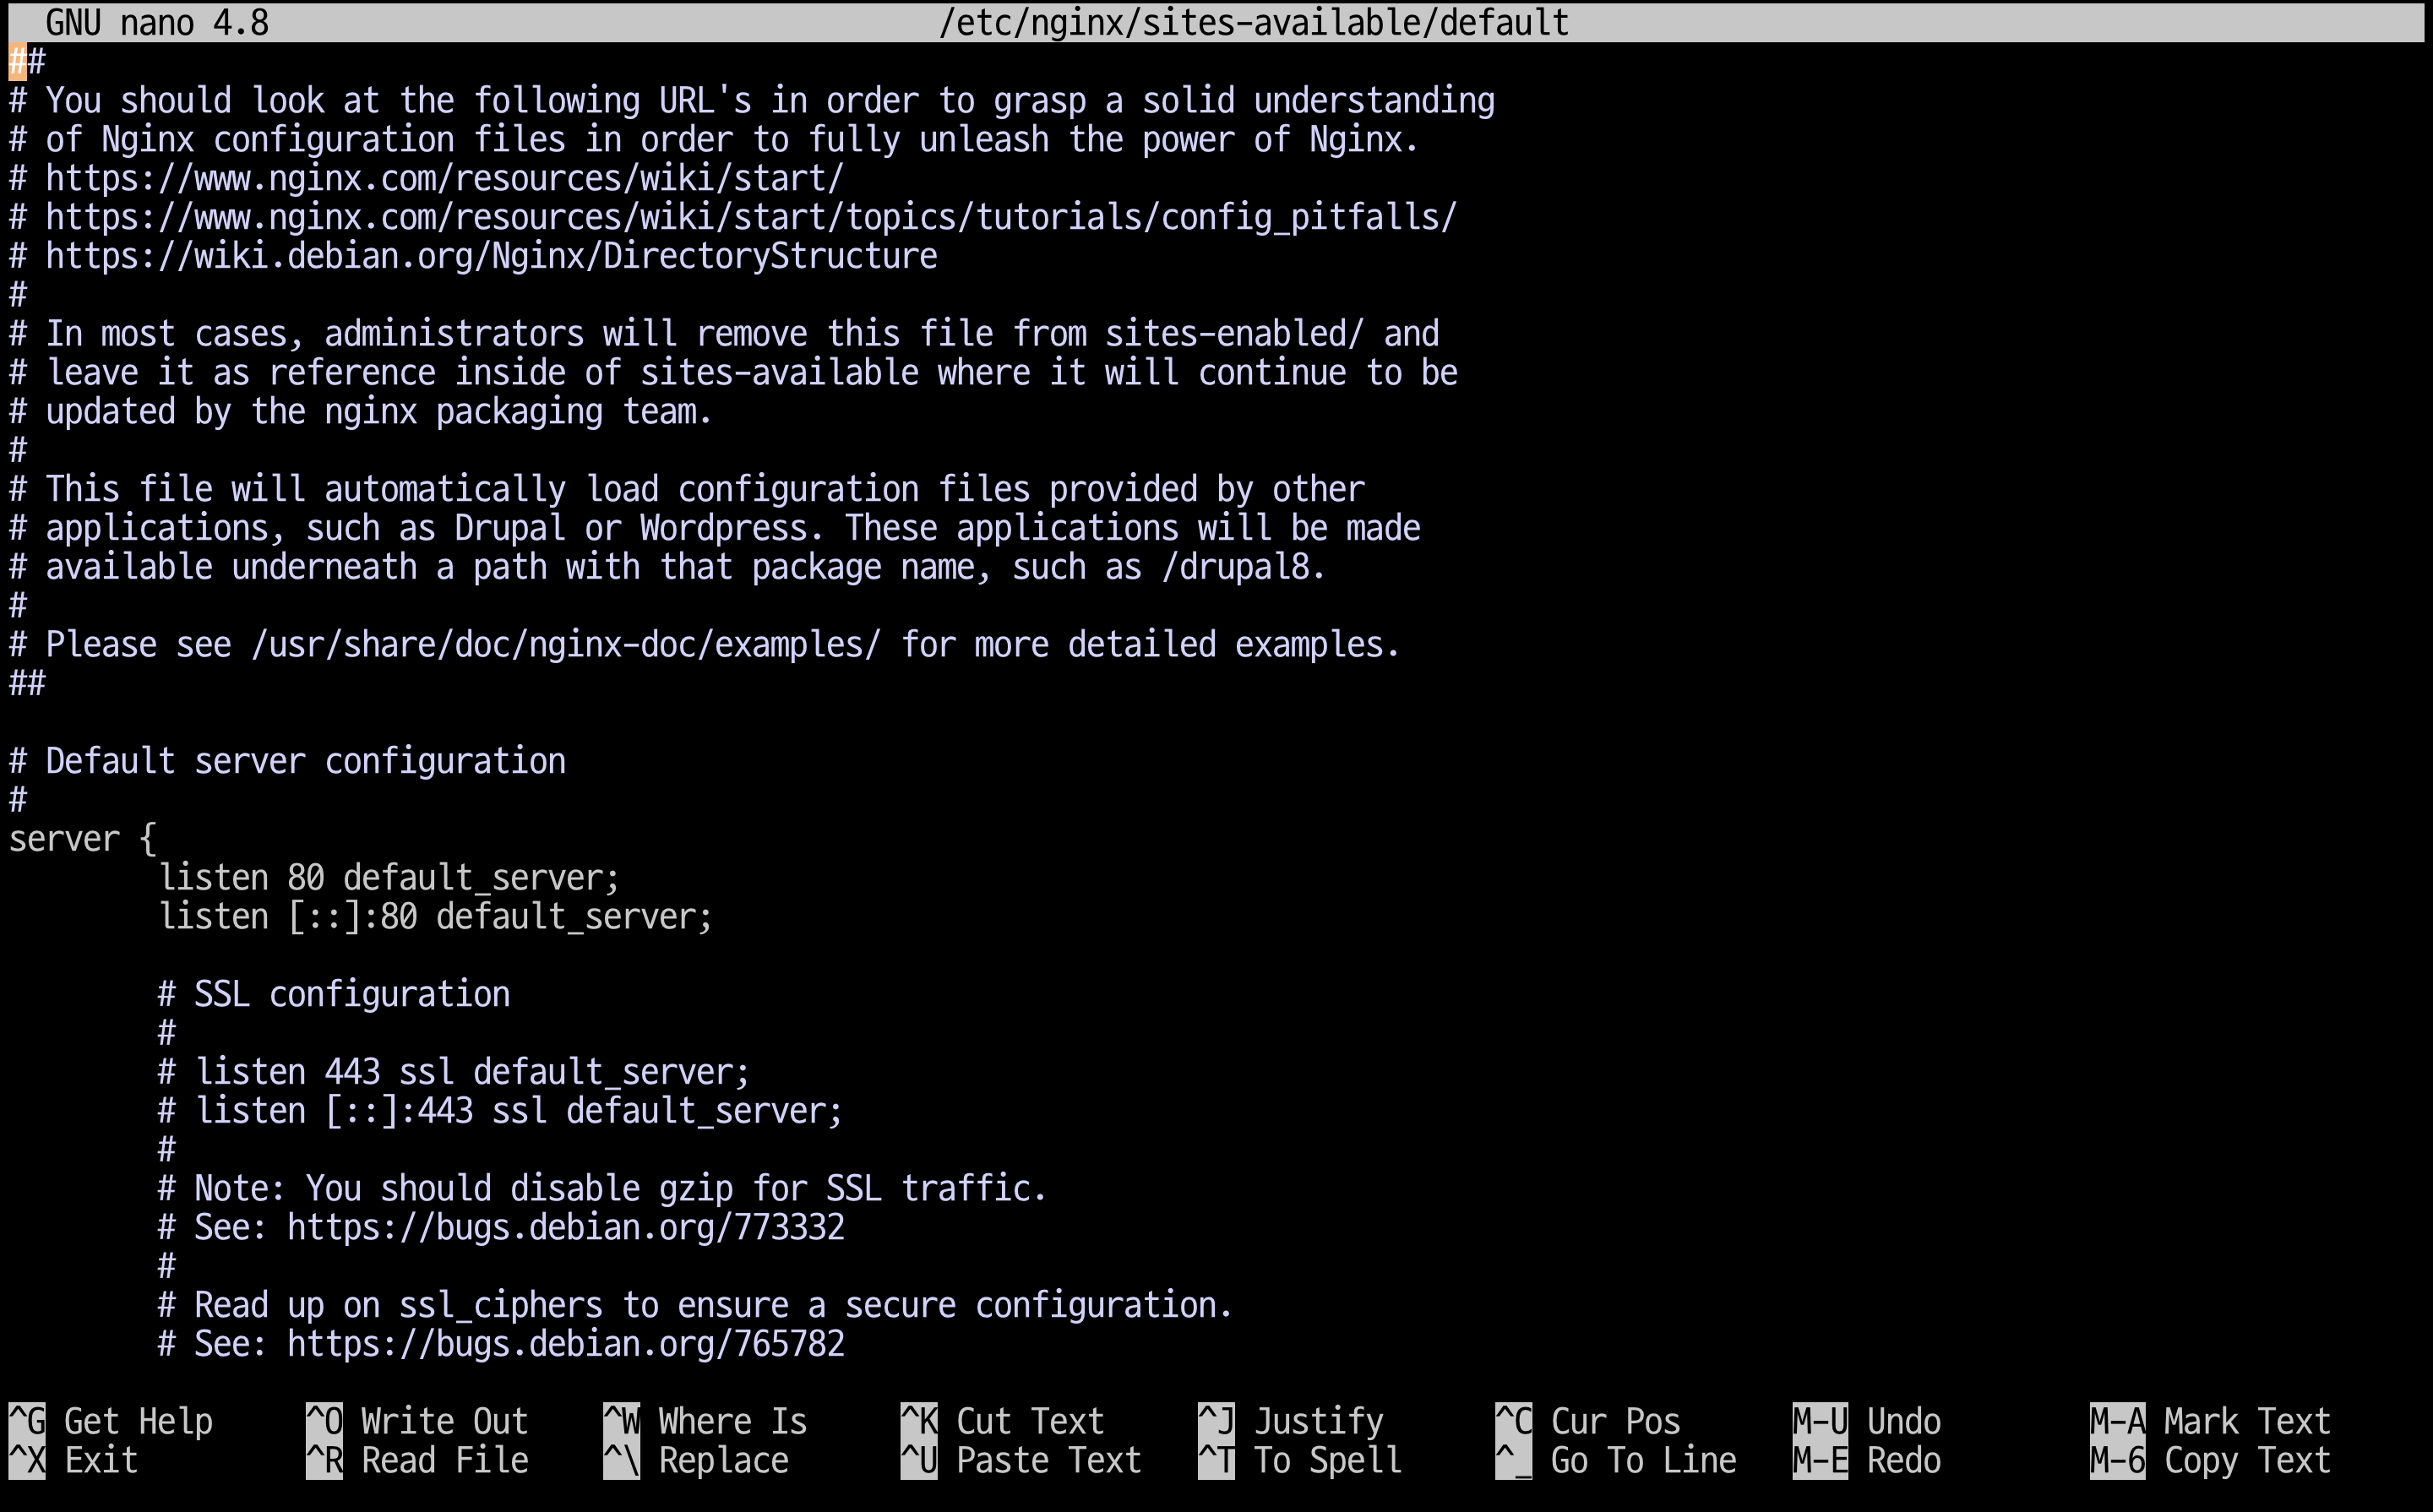Viewport: 2433px width, 1512px height.
Task: Click the ^C Cur Pos shortcut
Action: (1588, 1421)
